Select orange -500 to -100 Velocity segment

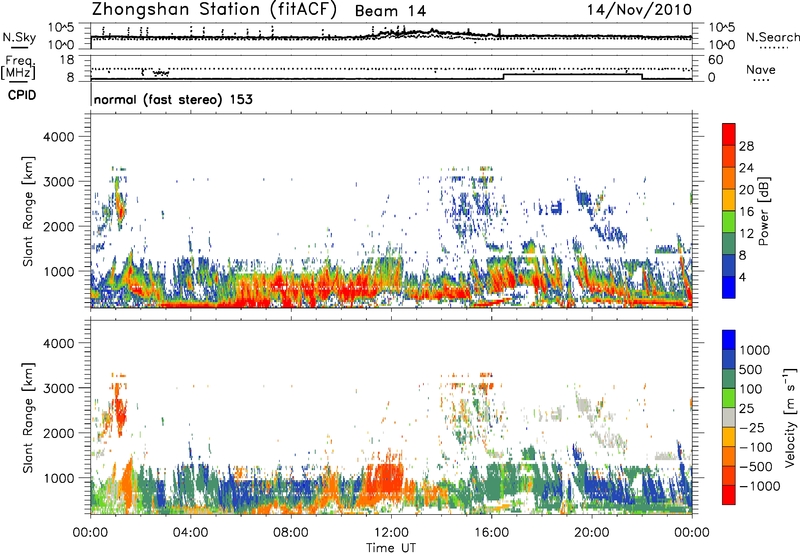(x=729, y=457)
